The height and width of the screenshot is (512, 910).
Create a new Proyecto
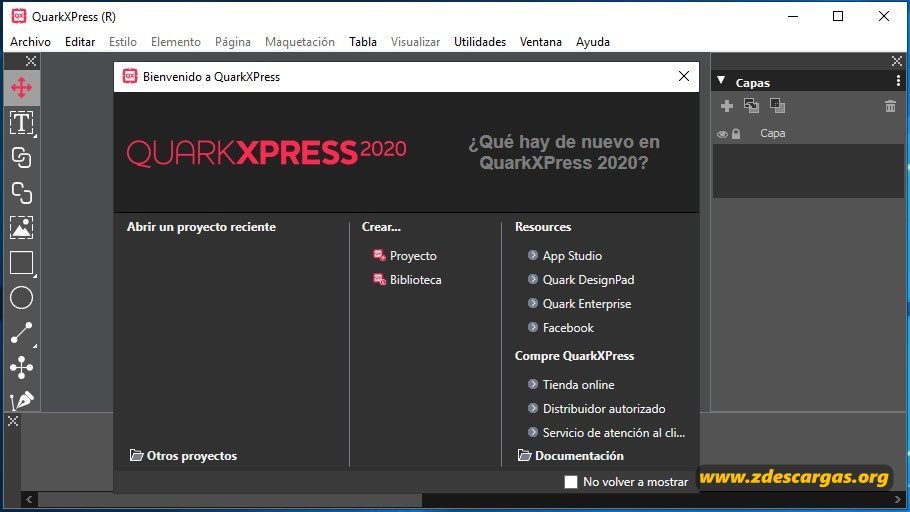[405, 255]
